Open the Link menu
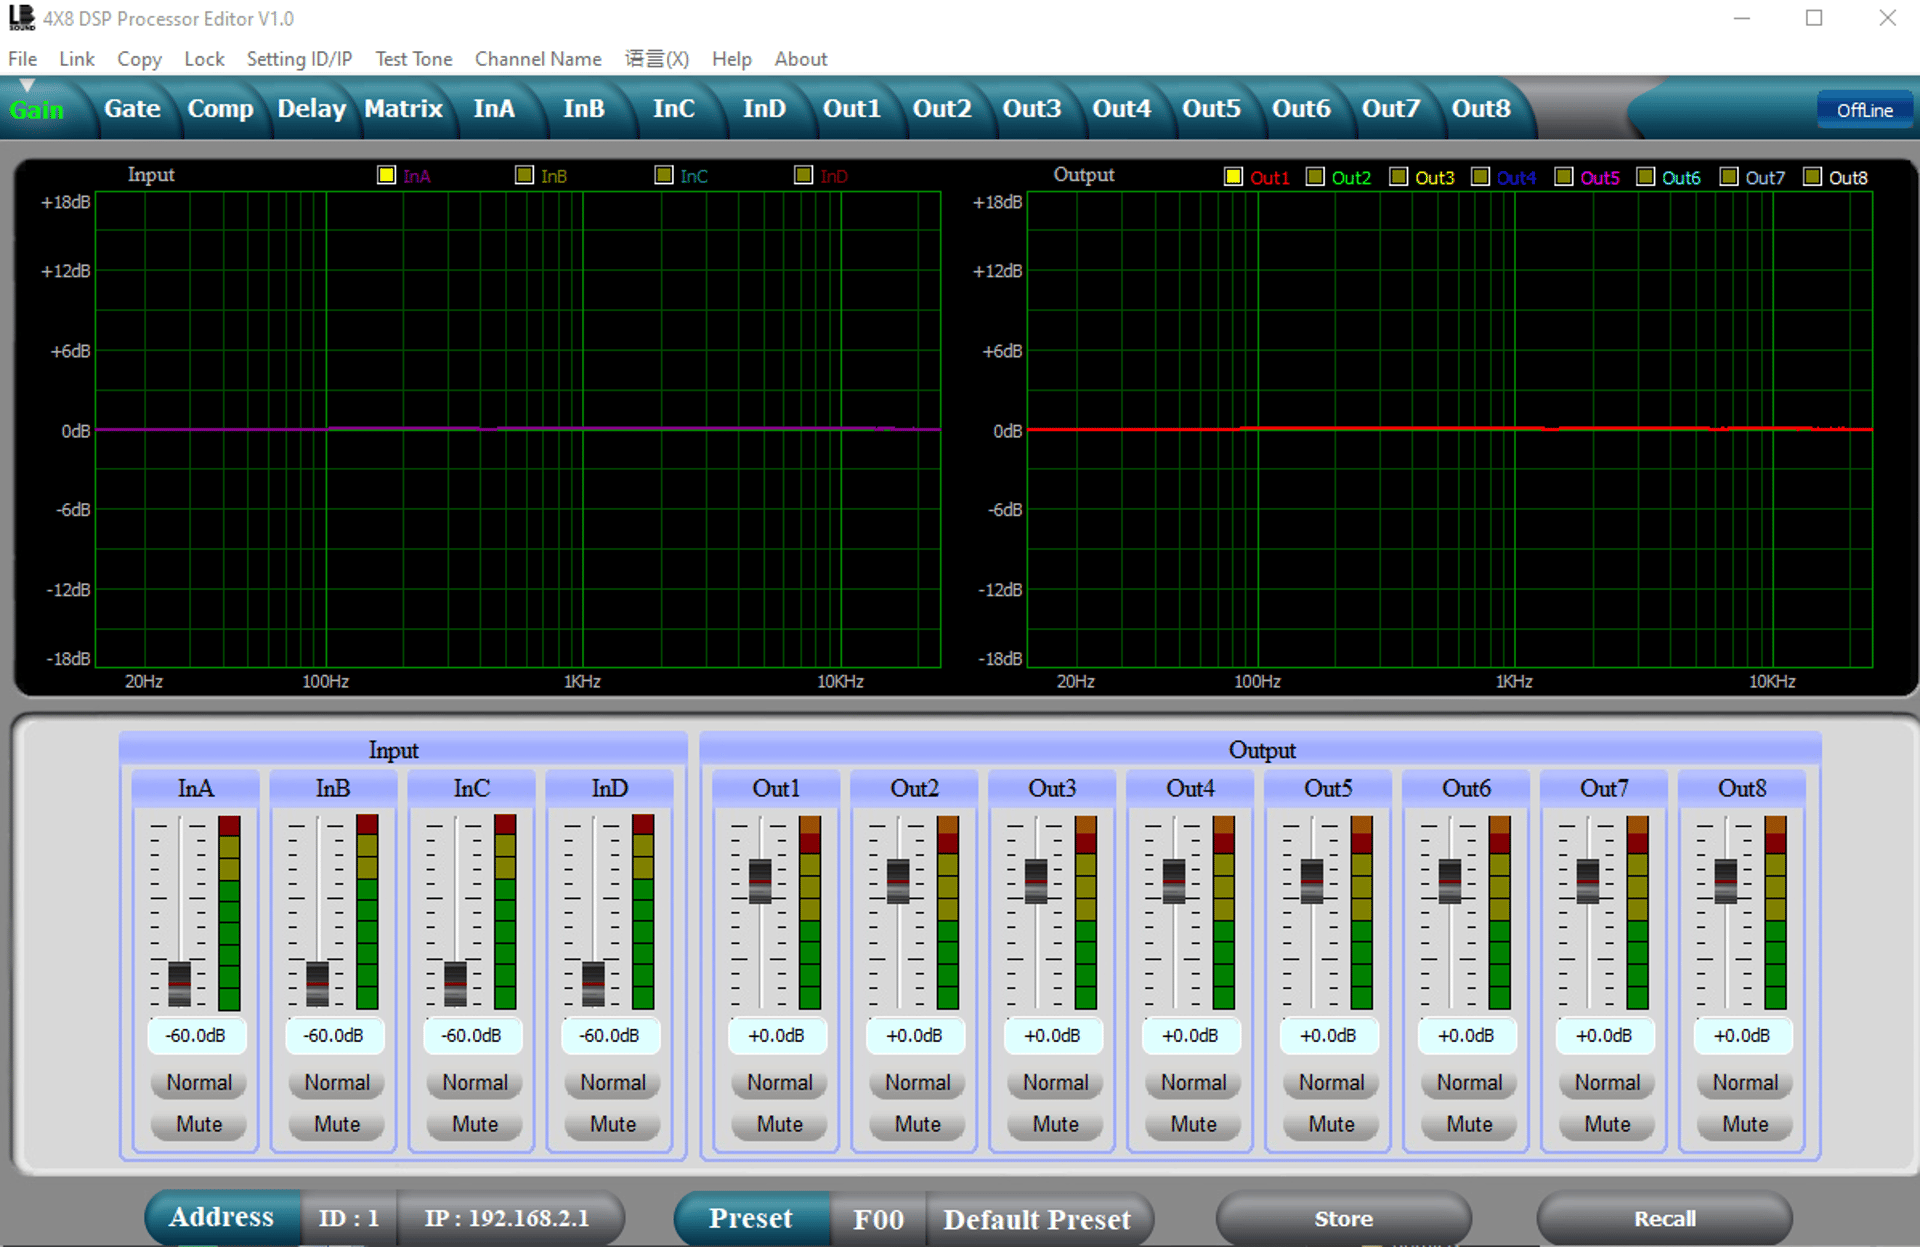The height and width of the screenshot is (1247, 1920). [x=76, y=59]
